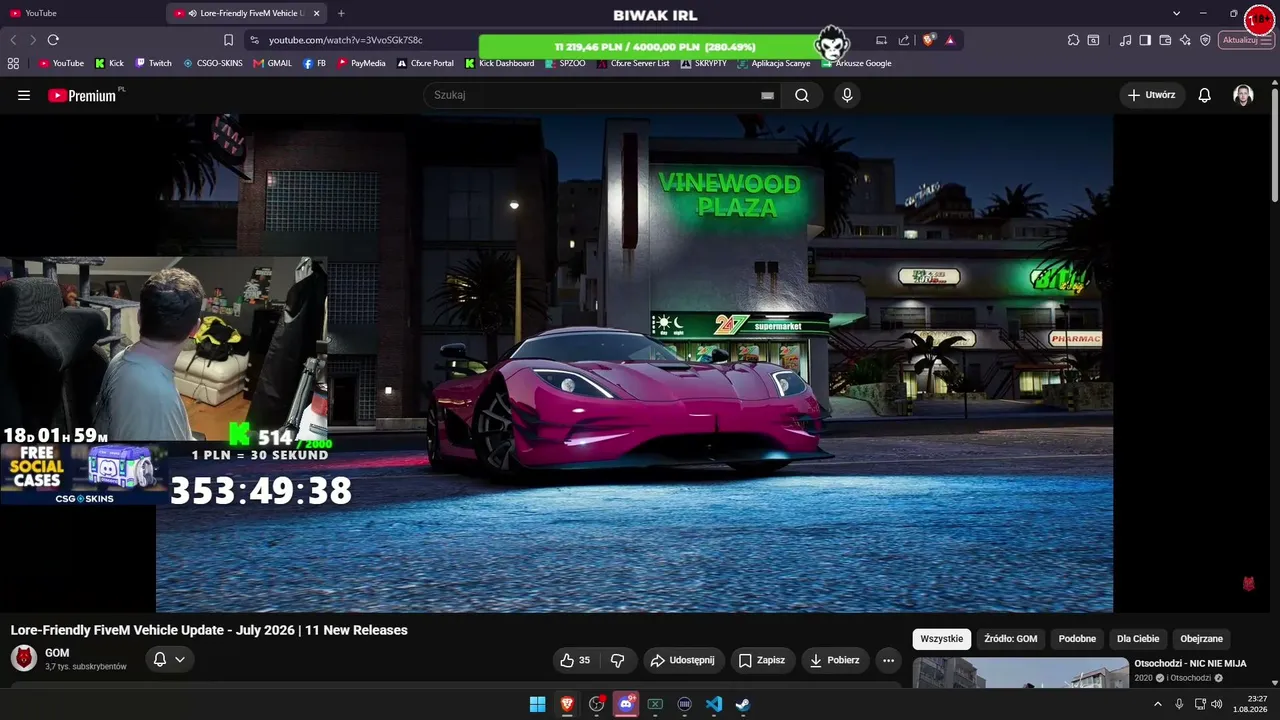Open more actions for the video
This screenshot has width=1280, height=720.
(x=888, y=660)
